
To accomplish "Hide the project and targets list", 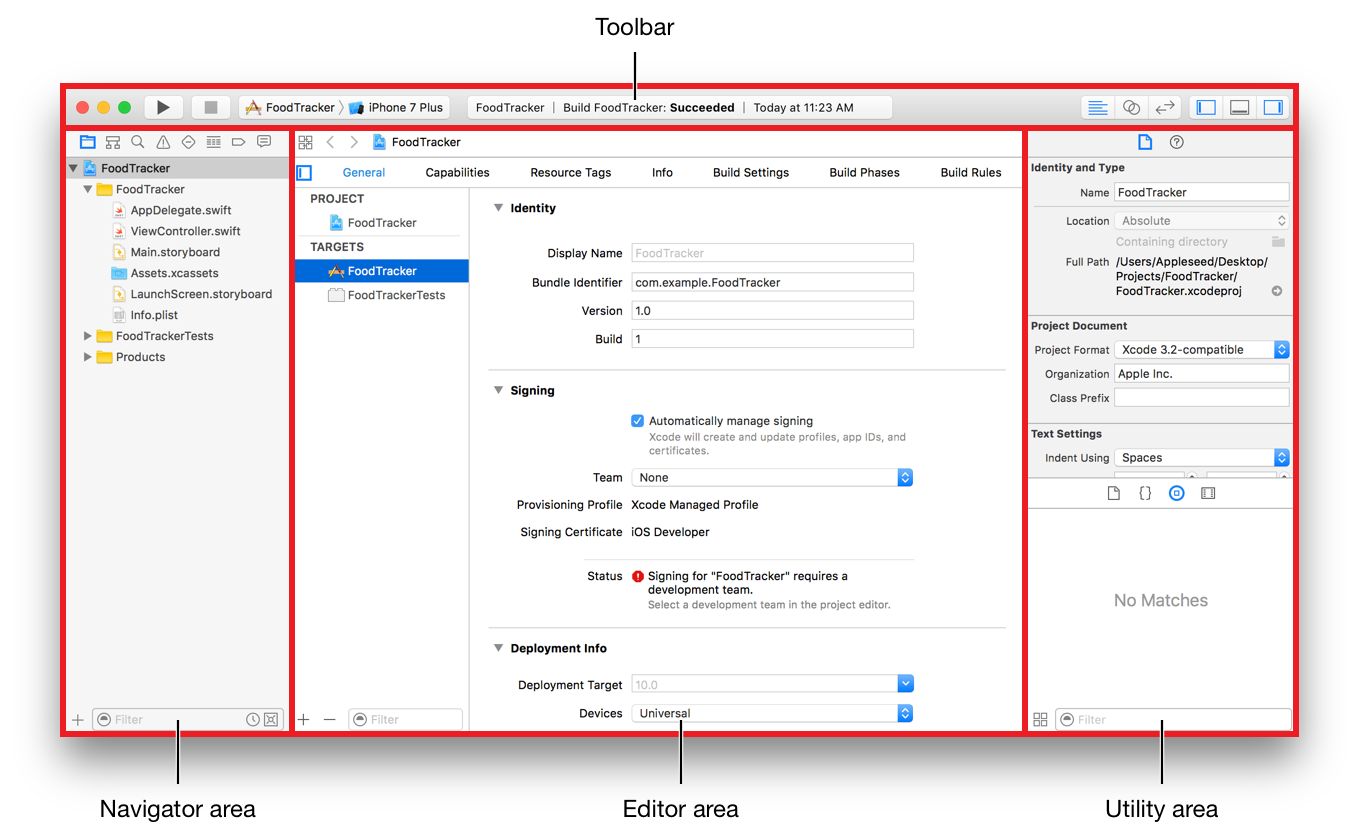I will pos(305,172).
